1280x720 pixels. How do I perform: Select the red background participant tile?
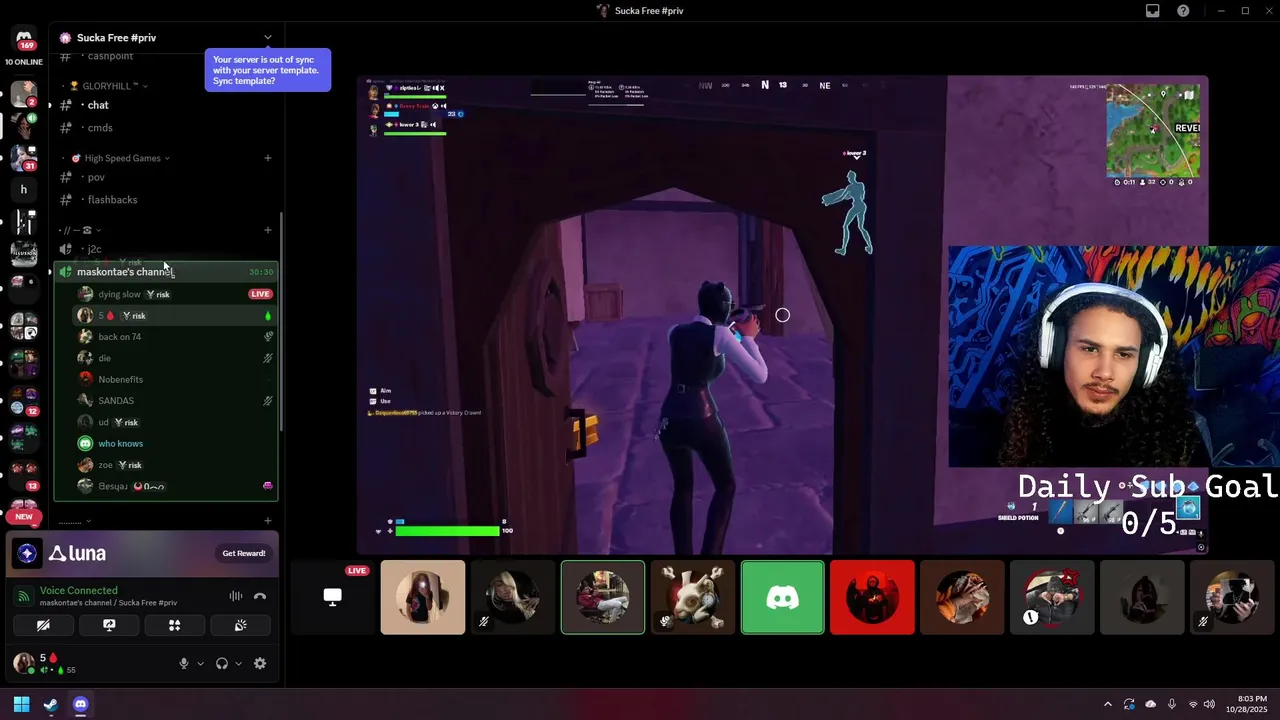872,597
